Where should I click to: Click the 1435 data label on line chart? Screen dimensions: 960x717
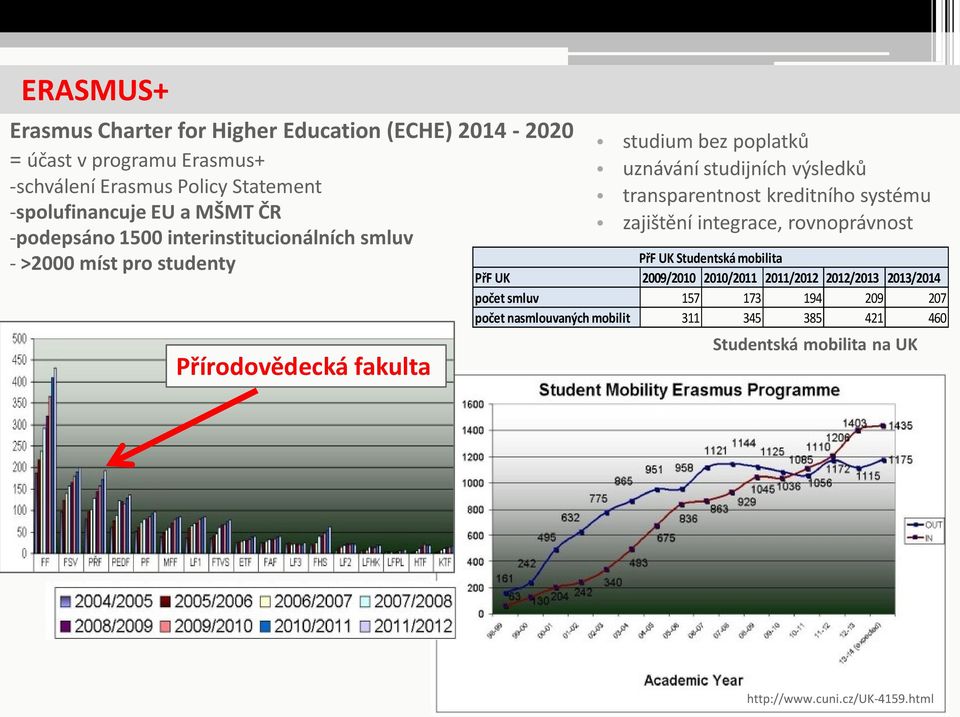click(900, 426)
